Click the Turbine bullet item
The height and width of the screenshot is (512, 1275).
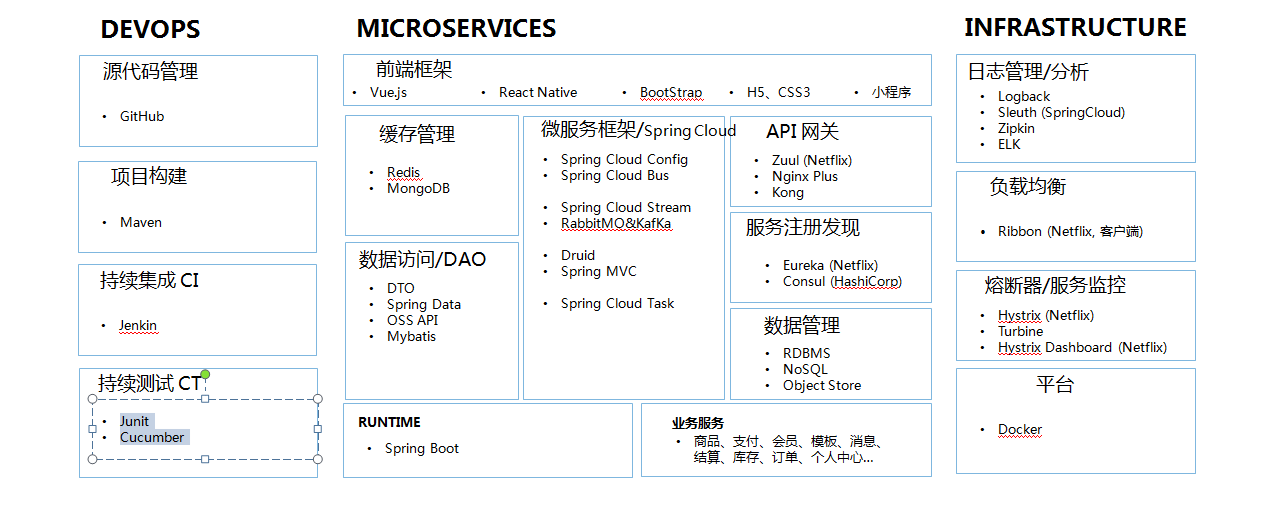tap(1020, 331)
